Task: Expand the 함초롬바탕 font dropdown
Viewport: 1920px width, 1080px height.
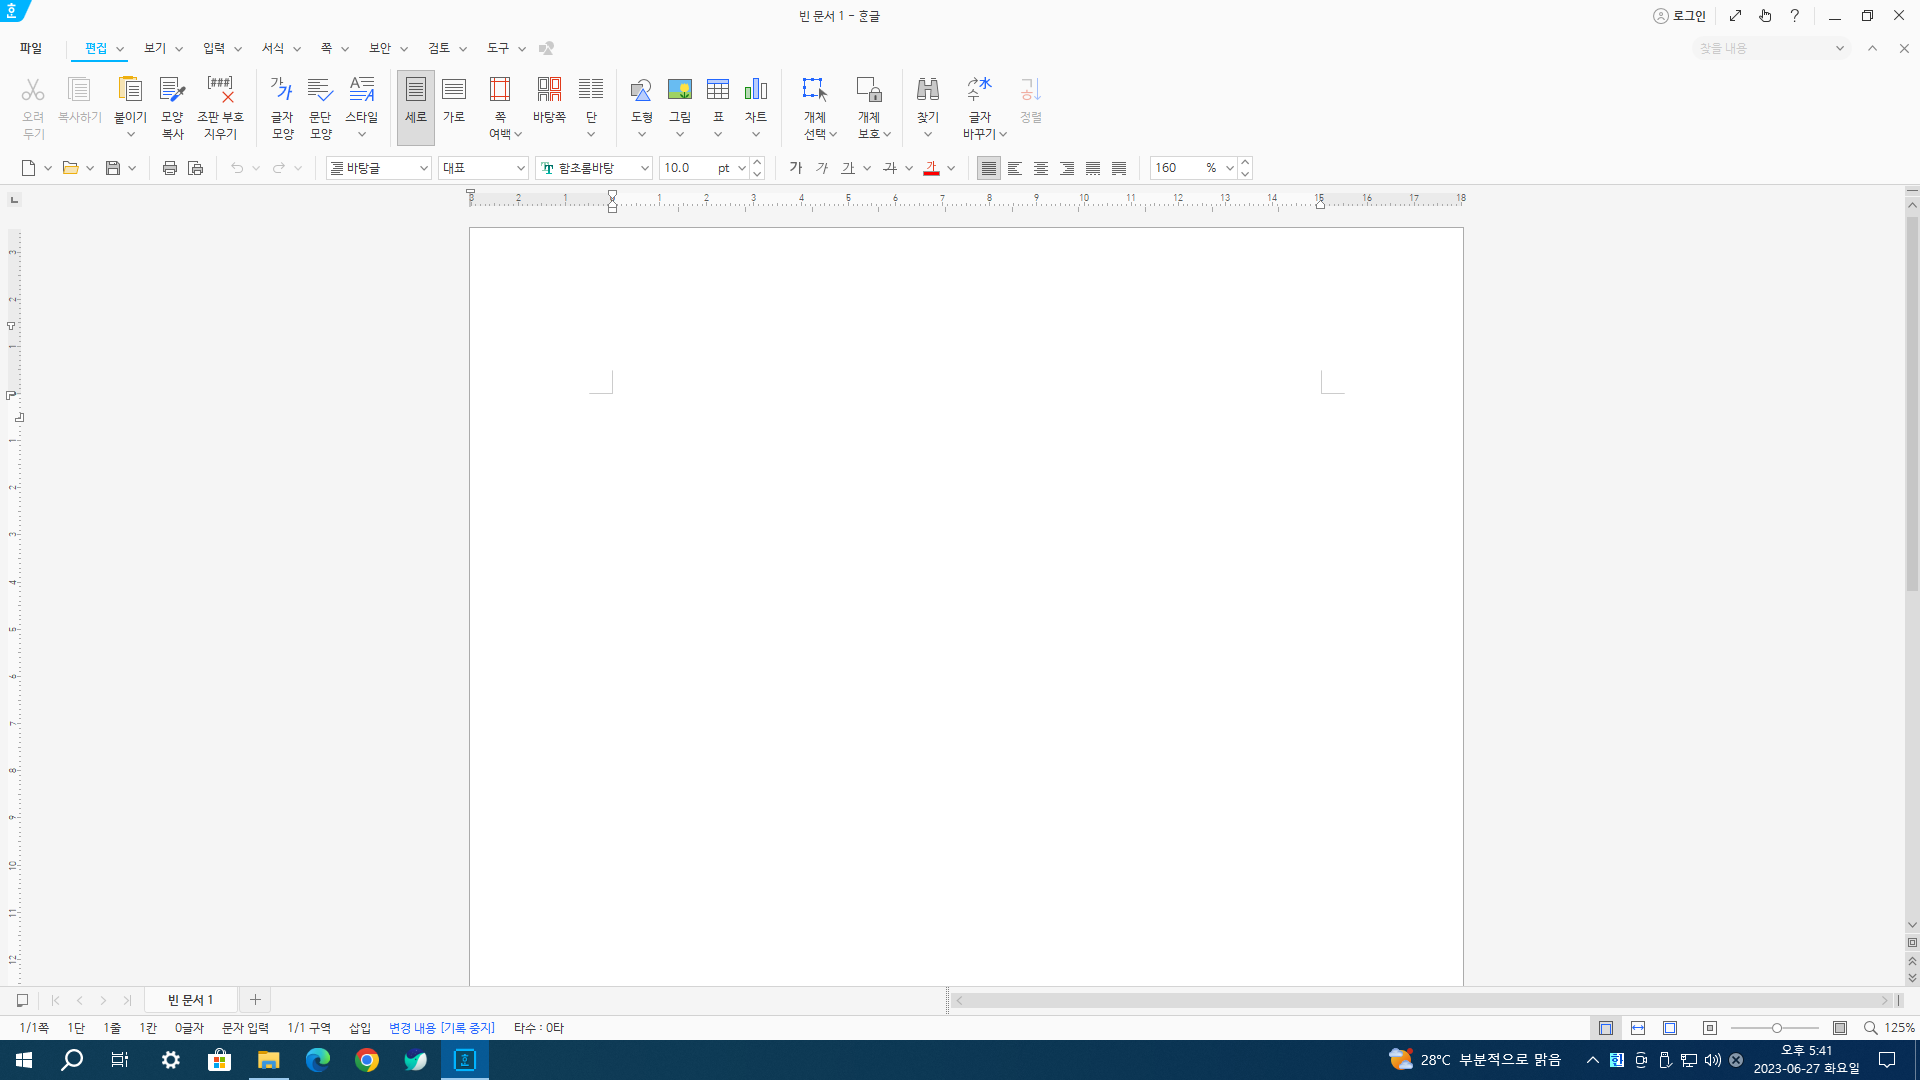Action: tap(644, 168)
